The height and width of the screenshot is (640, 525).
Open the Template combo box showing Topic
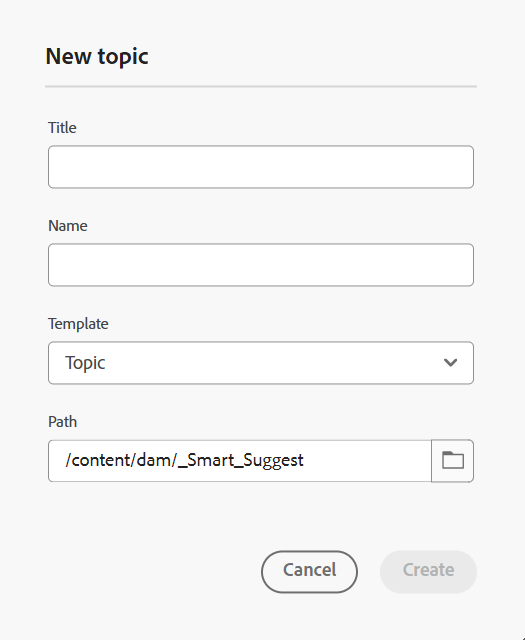click(x=261, y=363)
